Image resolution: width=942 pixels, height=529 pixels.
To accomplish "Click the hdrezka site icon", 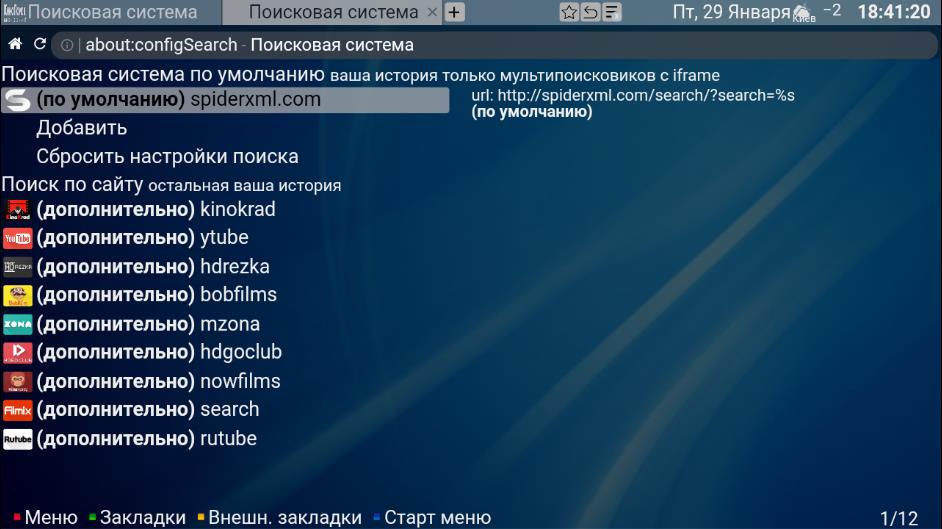I will click(x=17, y=267).
